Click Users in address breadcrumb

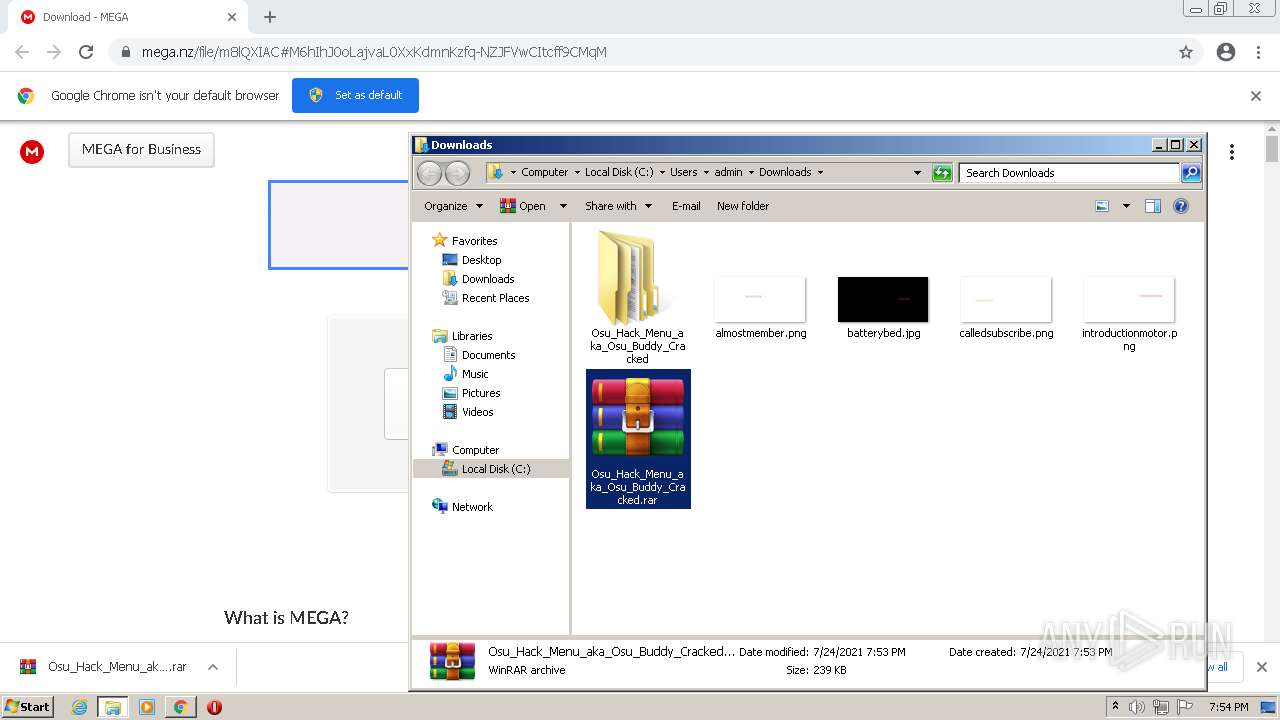tap(684, 172)
